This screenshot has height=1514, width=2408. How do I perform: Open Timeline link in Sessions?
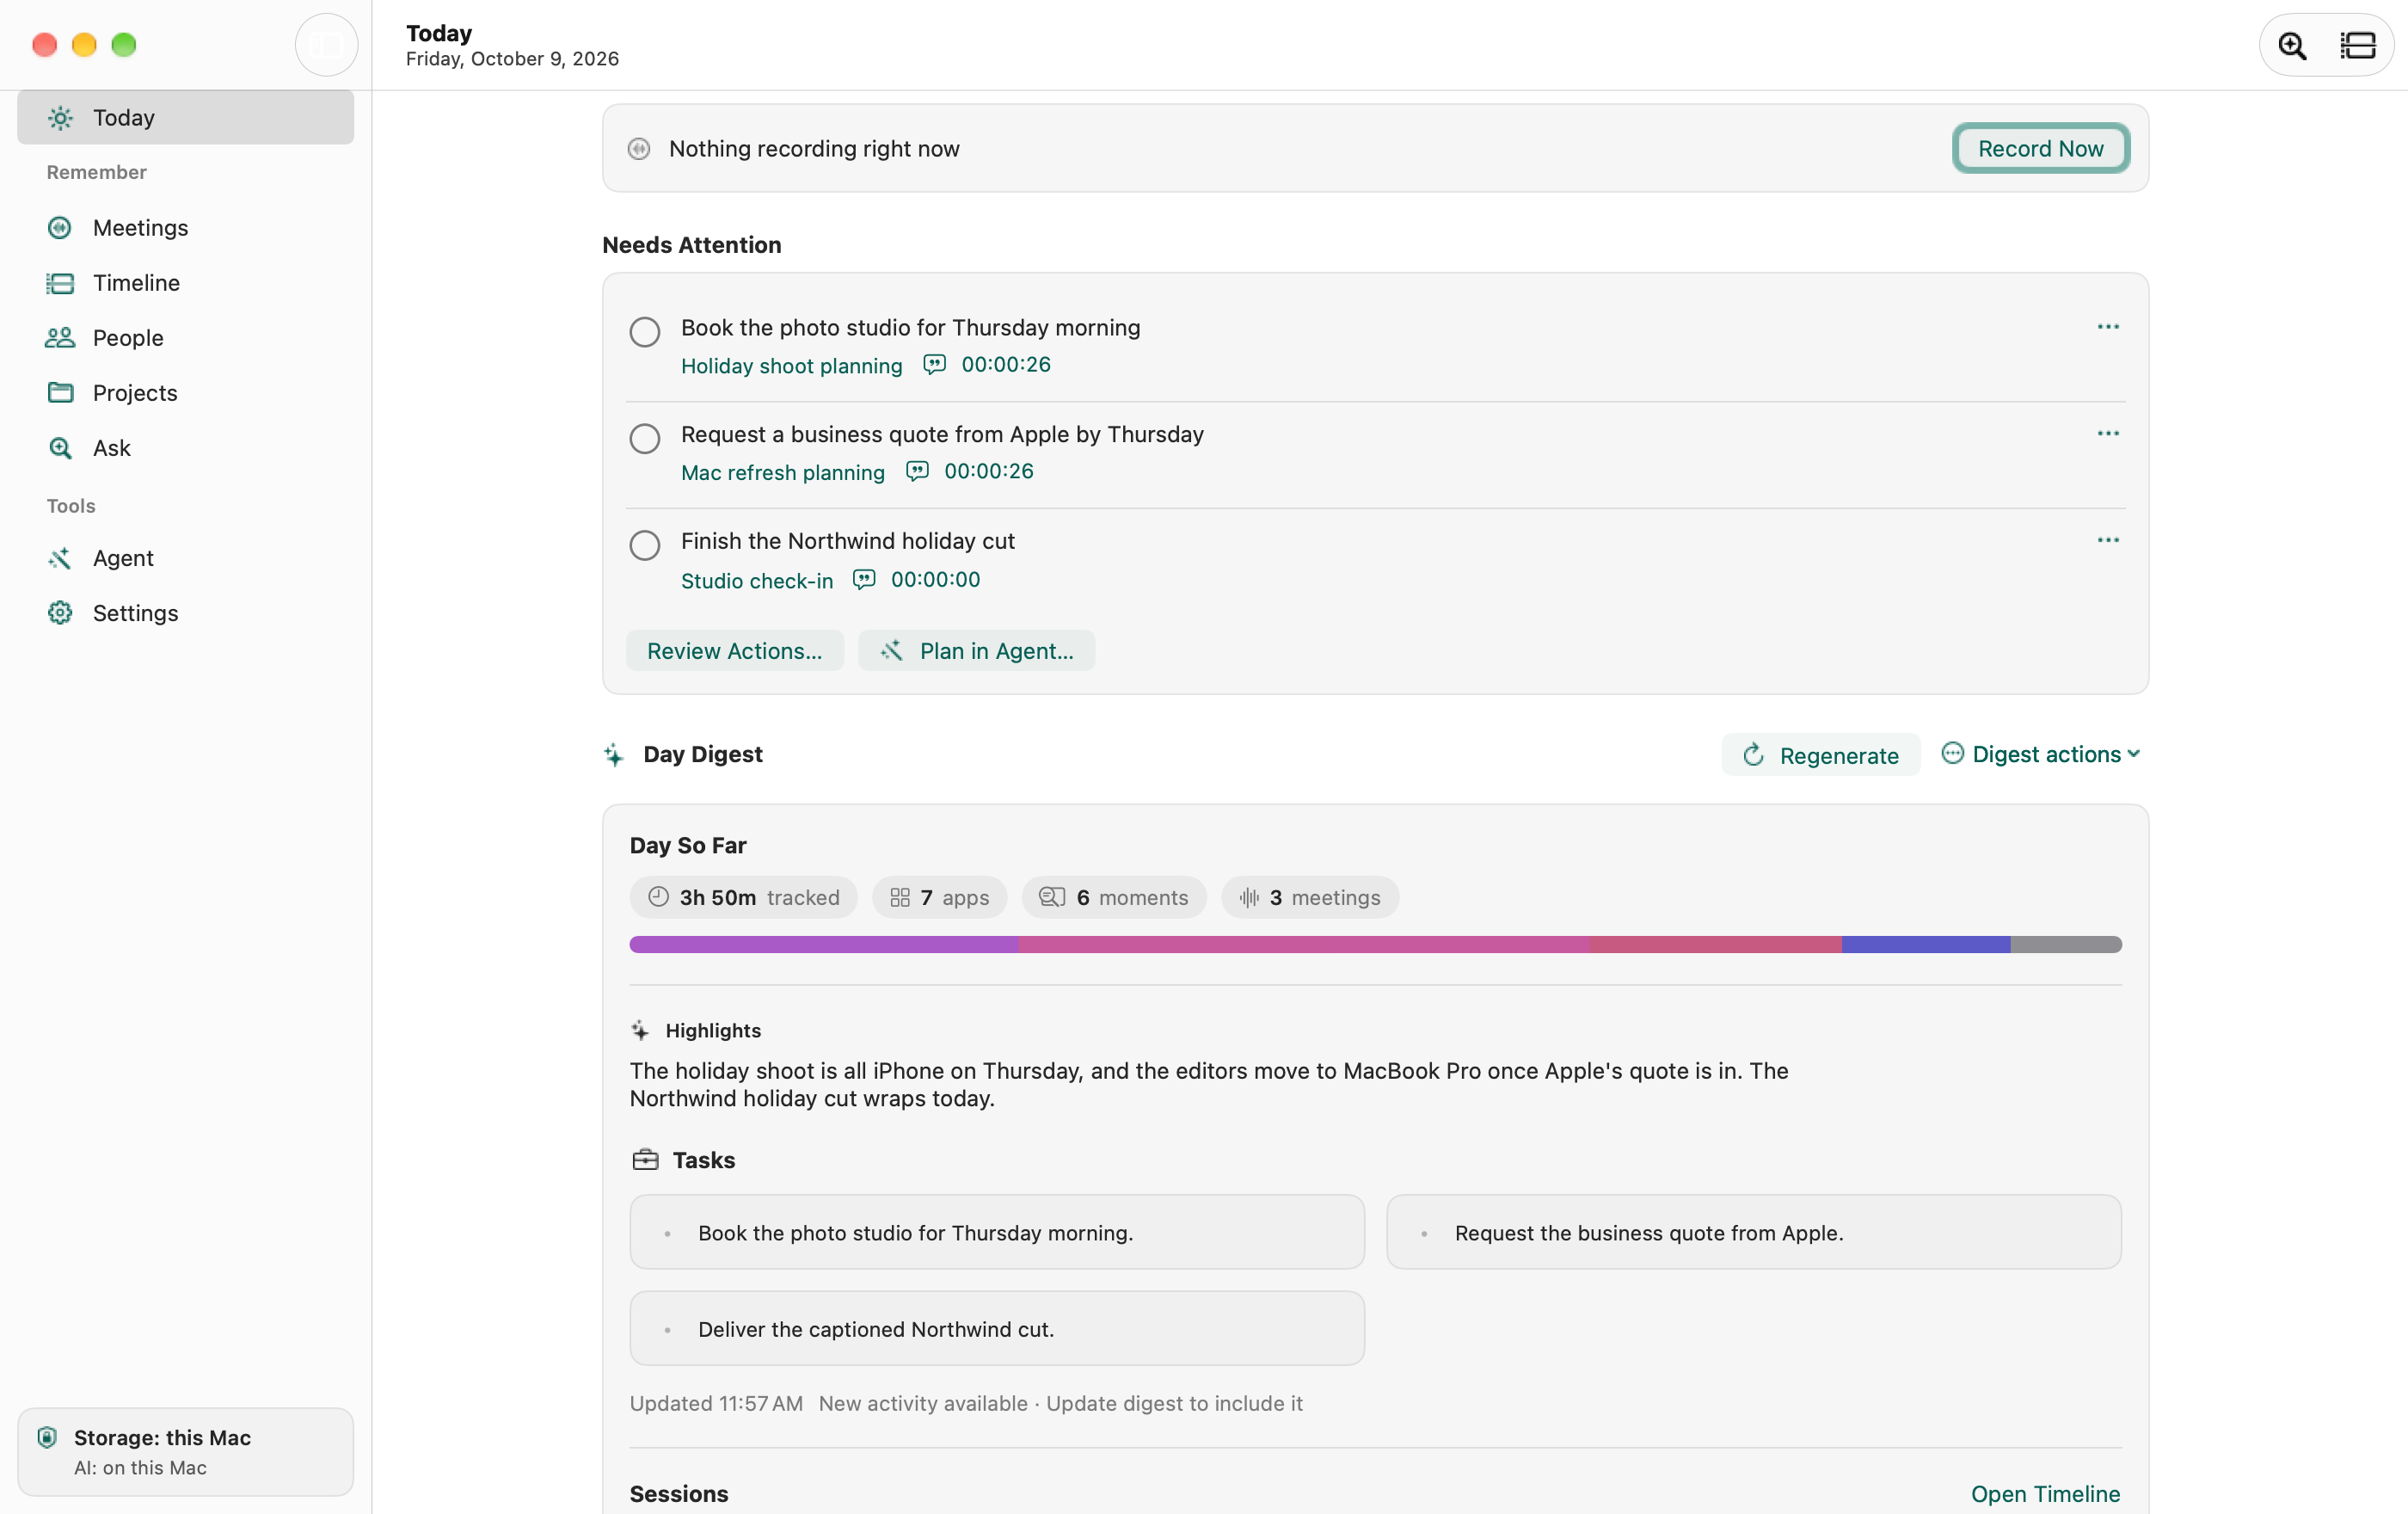tap(2045, 1494)
